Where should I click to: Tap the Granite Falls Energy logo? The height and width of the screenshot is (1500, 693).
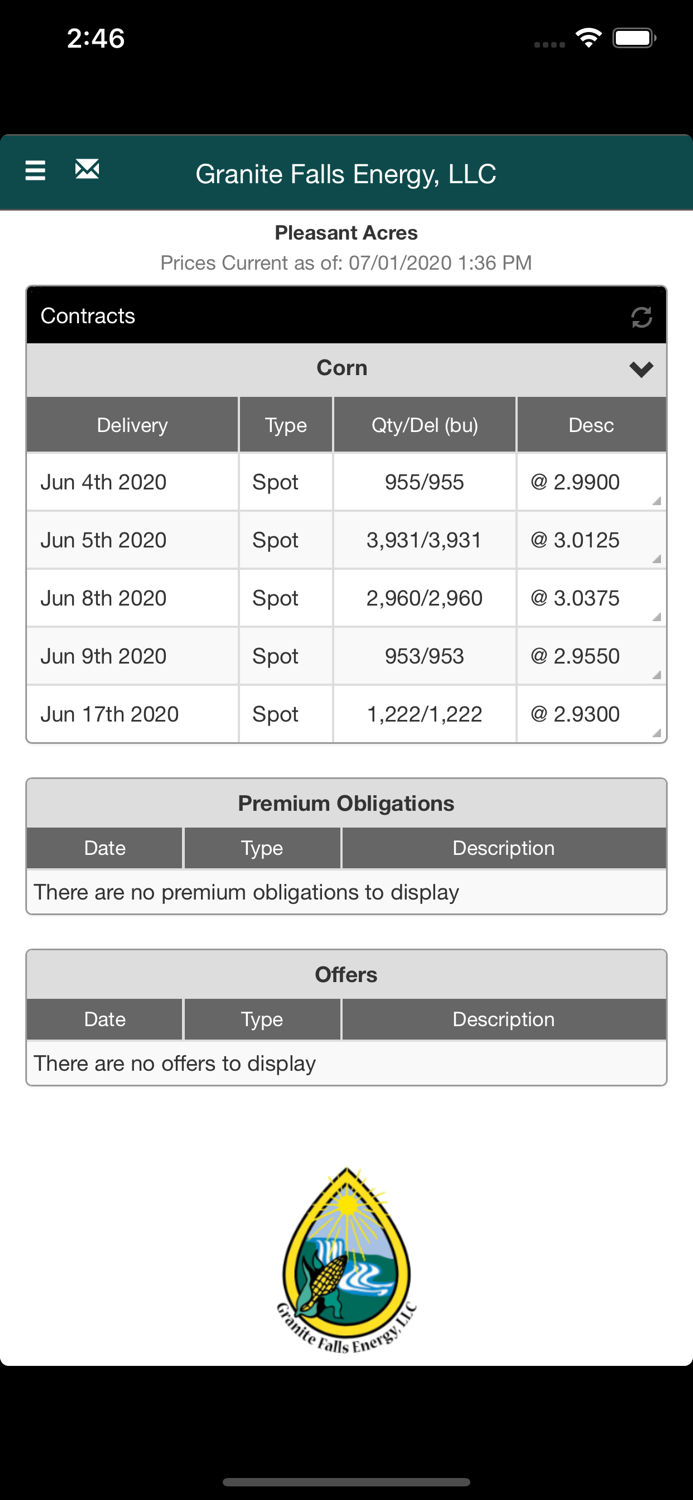pos(346,1260)
